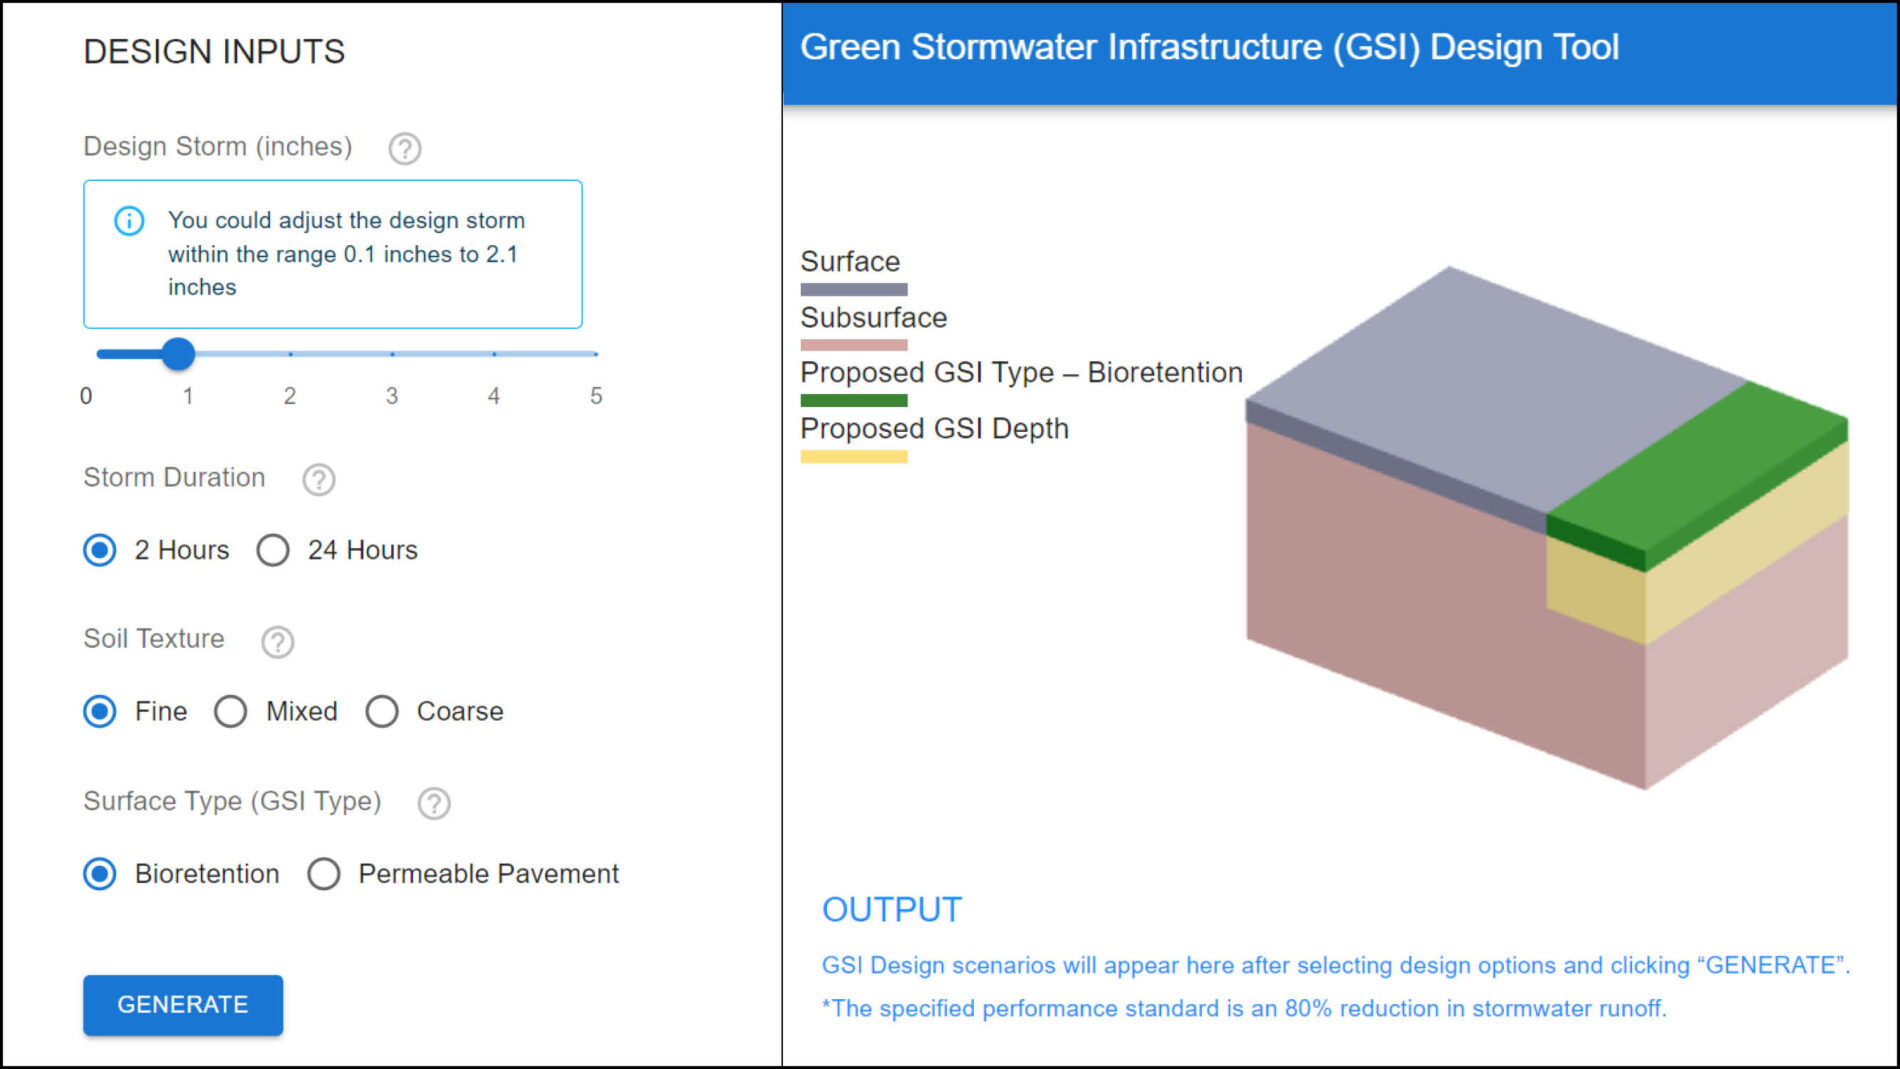Switch to Permeable Pavement surface type
This screenshot has height=1069, width=1900.
[x=324, y=874]
